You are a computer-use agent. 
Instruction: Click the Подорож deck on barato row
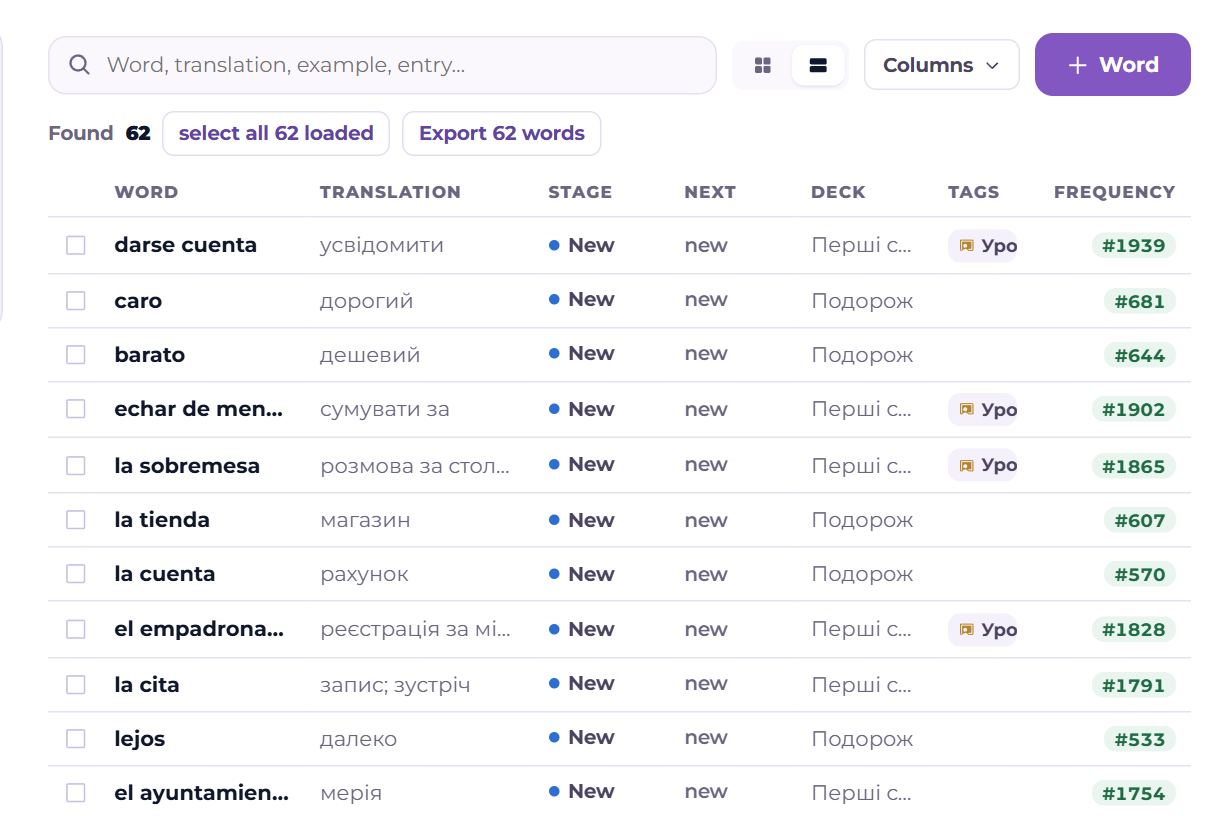coord(862,355)
